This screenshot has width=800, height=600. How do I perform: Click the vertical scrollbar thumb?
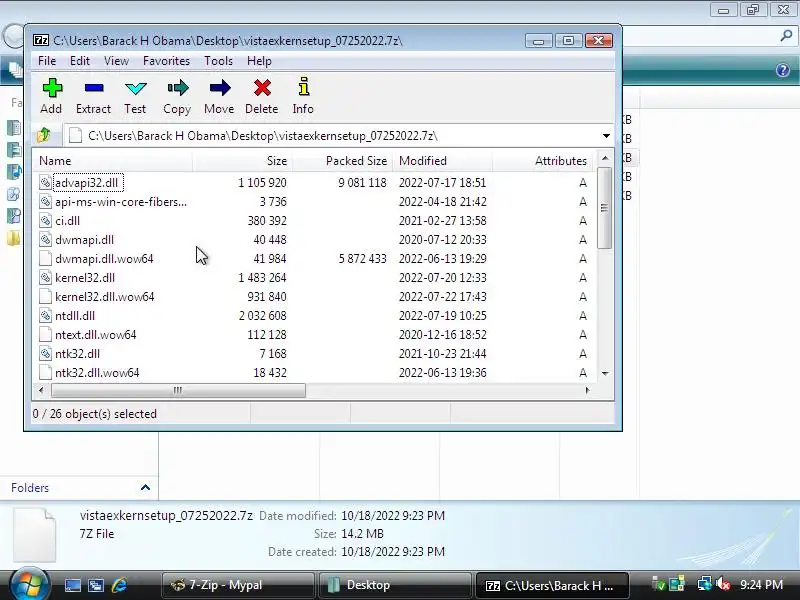(x=605, y=208)
